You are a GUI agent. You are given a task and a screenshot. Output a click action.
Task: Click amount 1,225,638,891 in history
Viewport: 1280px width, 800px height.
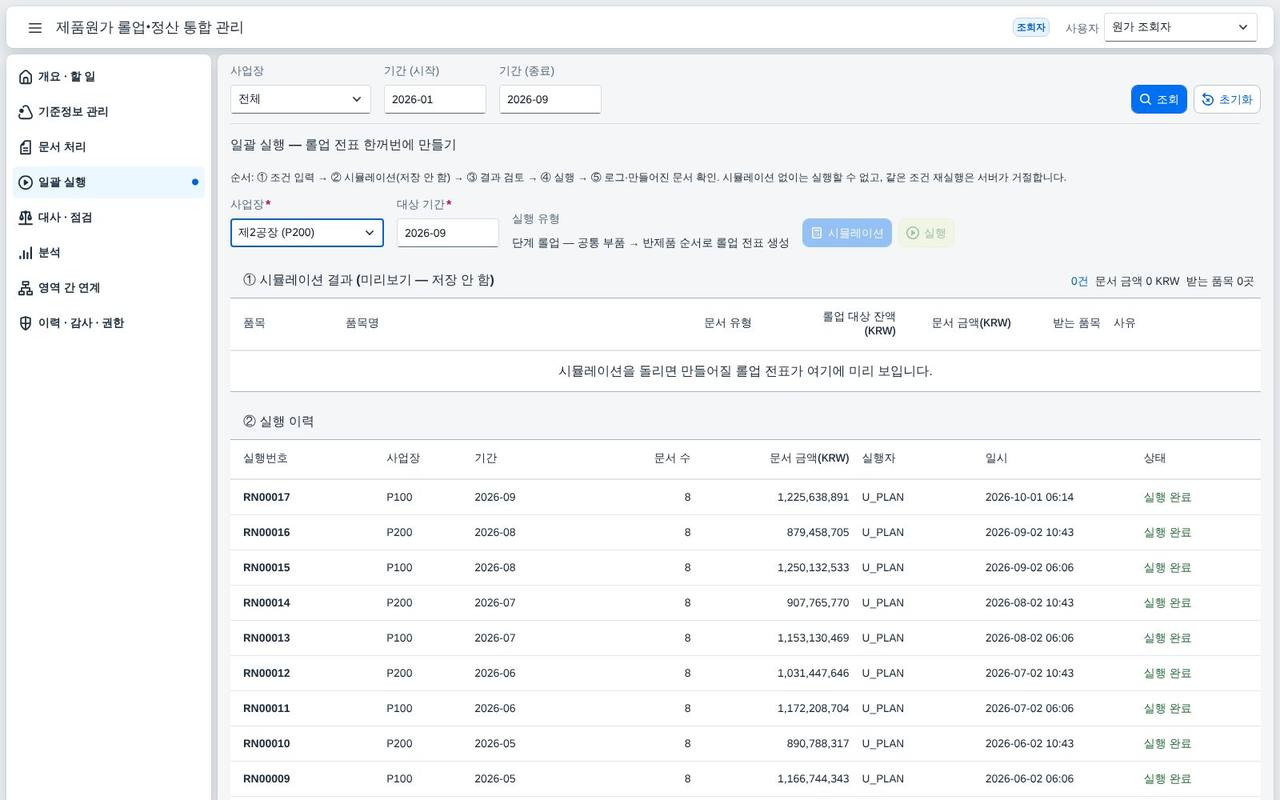(x=813, y=497)
